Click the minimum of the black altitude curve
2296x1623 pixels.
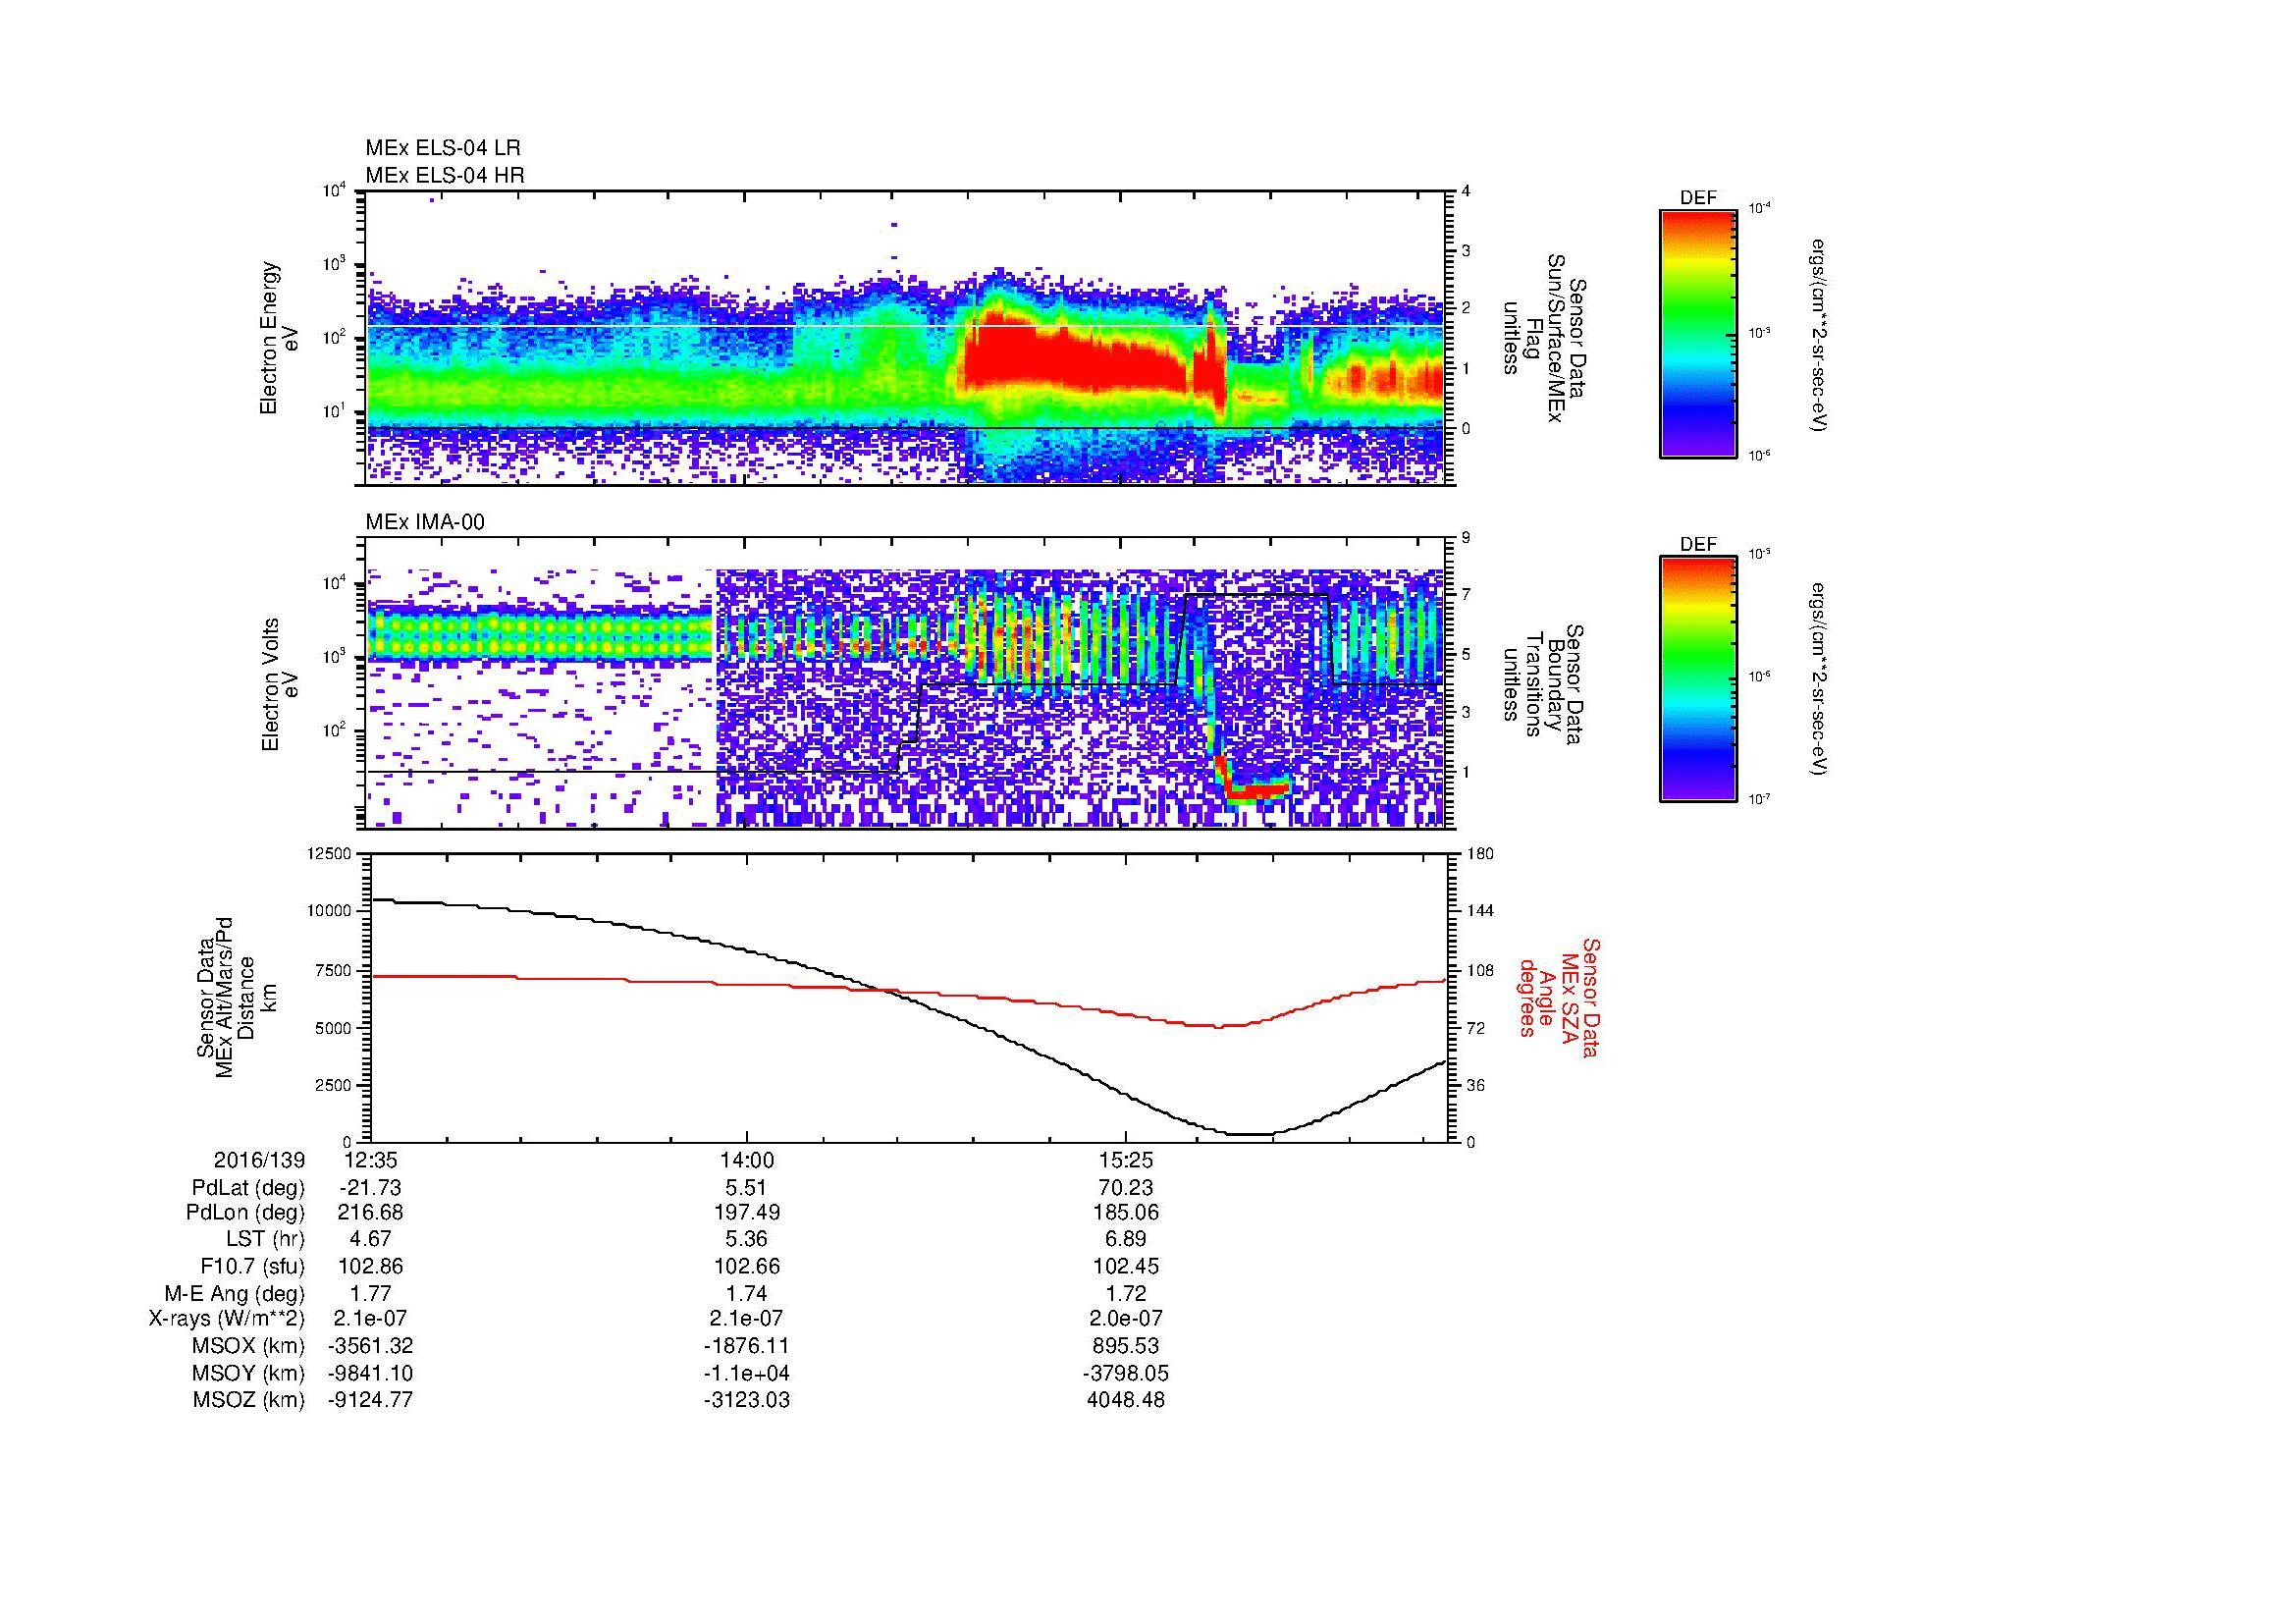coord(1248,1133)
